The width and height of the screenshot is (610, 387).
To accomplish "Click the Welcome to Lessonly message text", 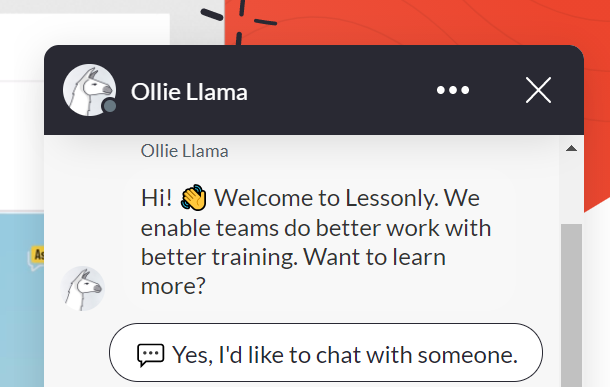I will pyautogui.click(x=316, y=242).
